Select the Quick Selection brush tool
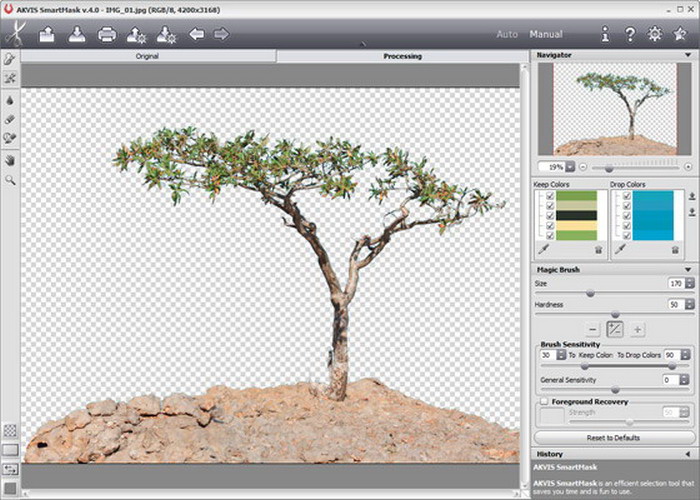The width and height of the screenshot is (700, 500). pos(9,59)
